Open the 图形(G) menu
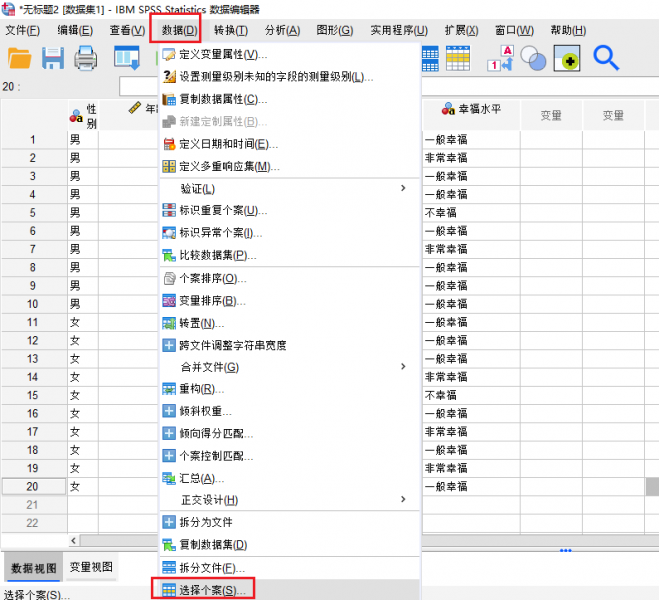 [x=335, y=30]
